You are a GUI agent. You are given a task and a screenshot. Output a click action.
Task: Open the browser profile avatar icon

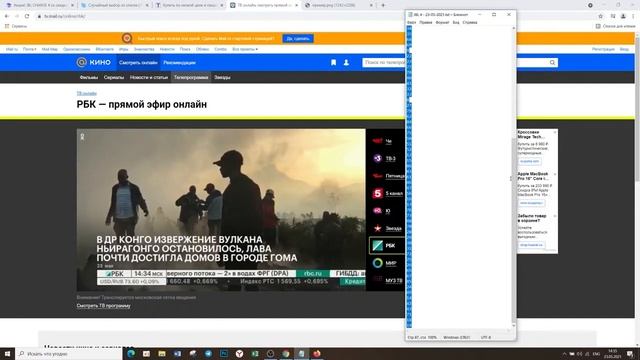[623, 16]
